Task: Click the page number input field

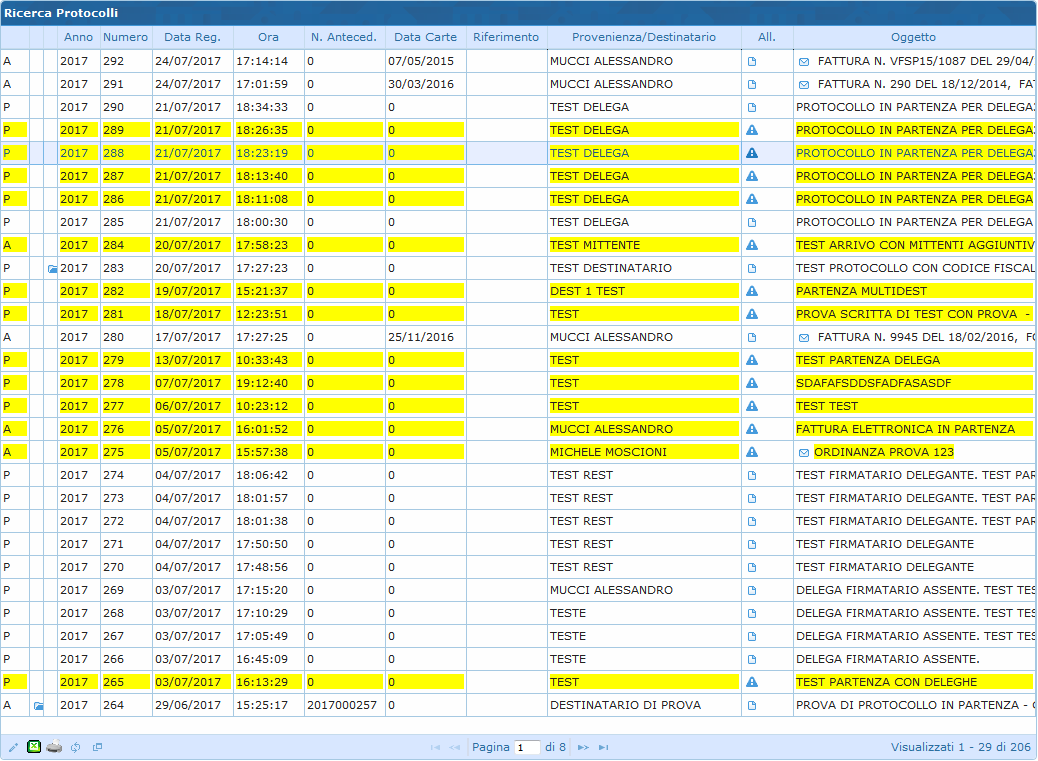Action: [x=527, y=747]
